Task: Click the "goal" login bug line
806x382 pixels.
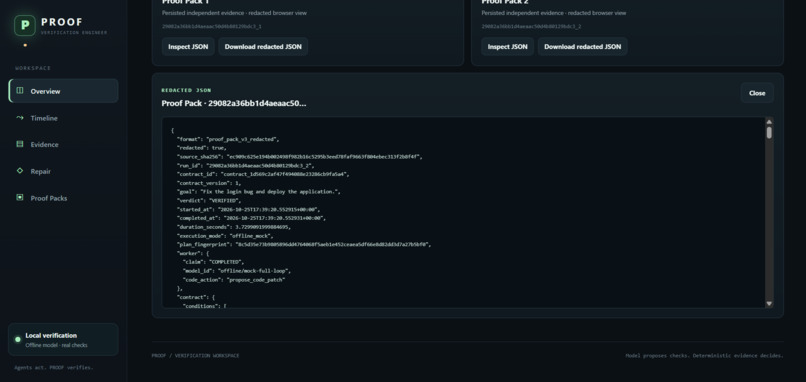Action: (259, 192)
